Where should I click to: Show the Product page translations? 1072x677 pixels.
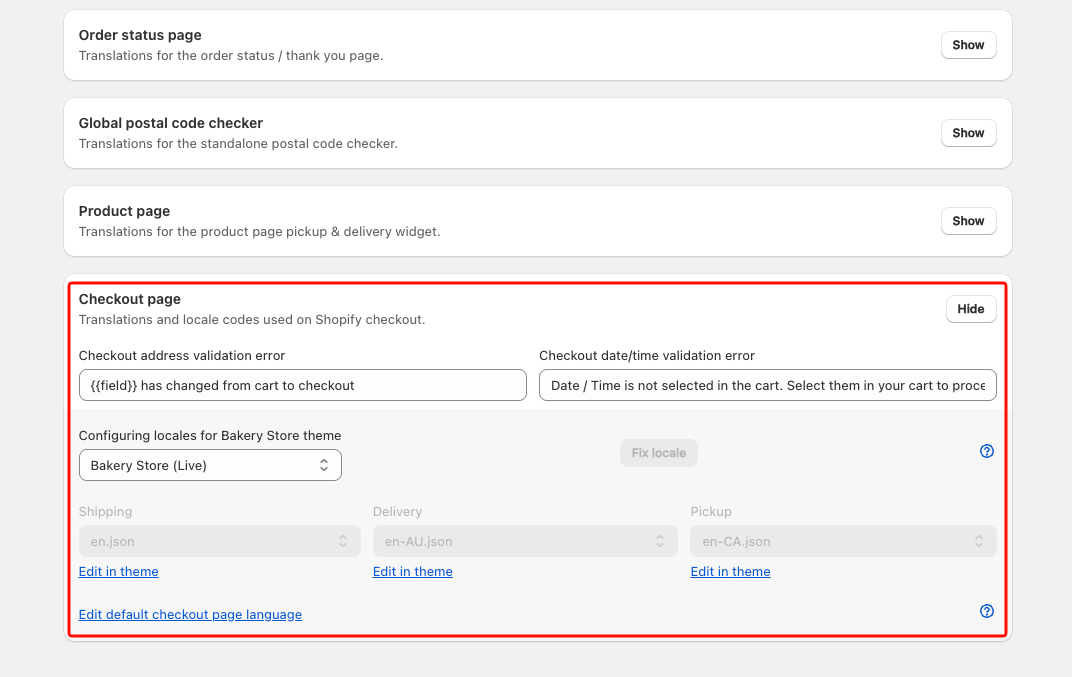coord(968,222)
